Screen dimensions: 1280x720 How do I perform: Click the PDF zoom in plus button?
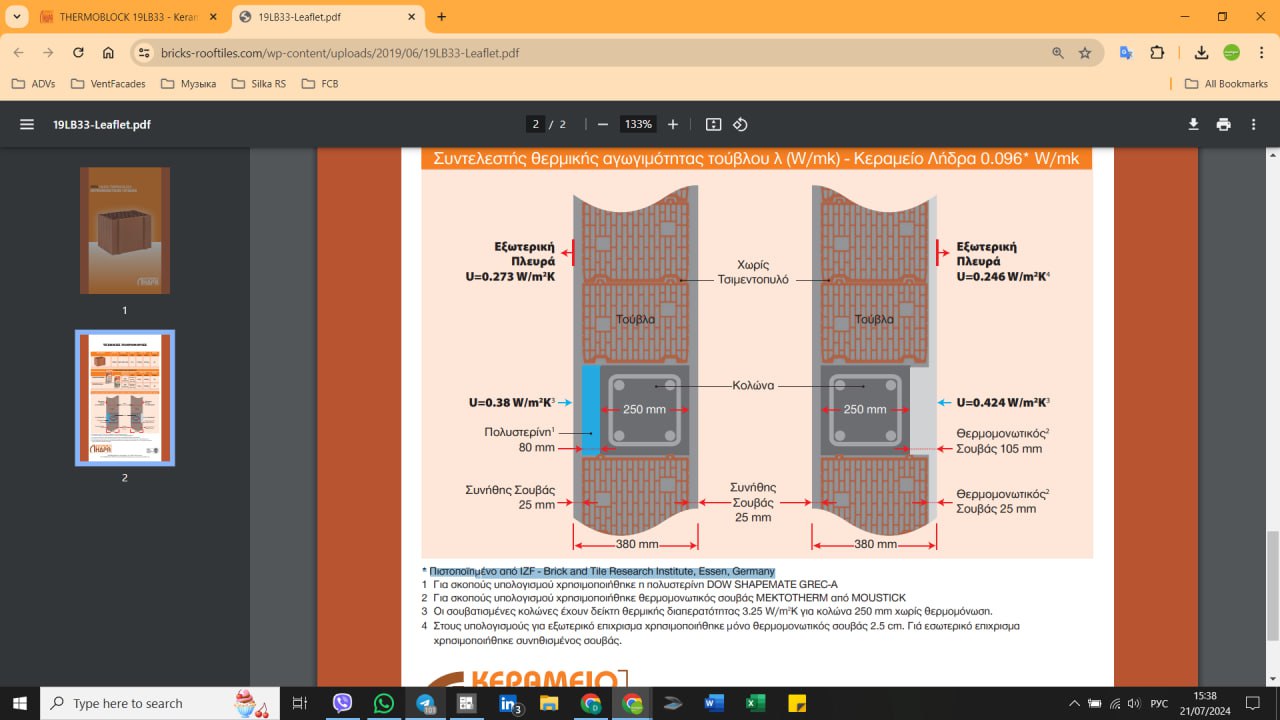point(673,124)
